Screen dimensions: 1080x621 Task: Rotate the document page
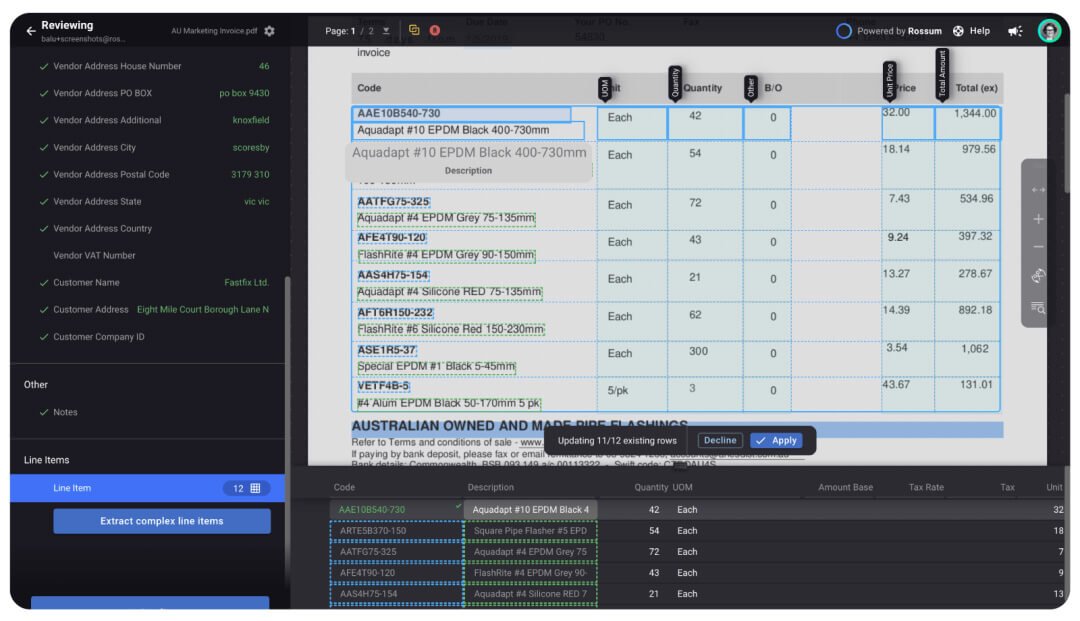(1037, 276)
